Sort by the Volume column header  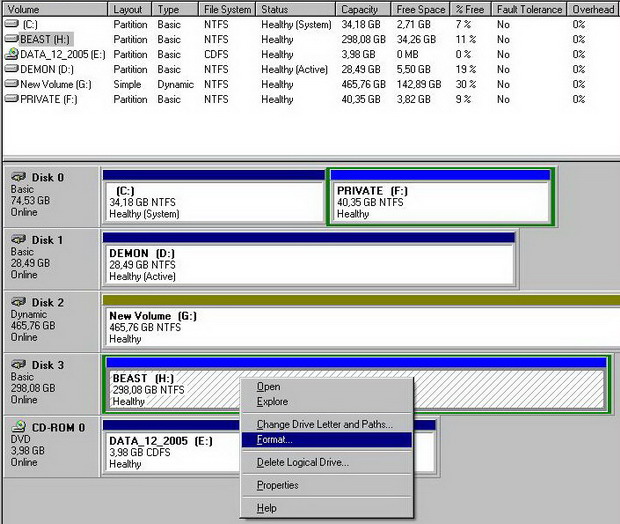click(x=55, y=9)
